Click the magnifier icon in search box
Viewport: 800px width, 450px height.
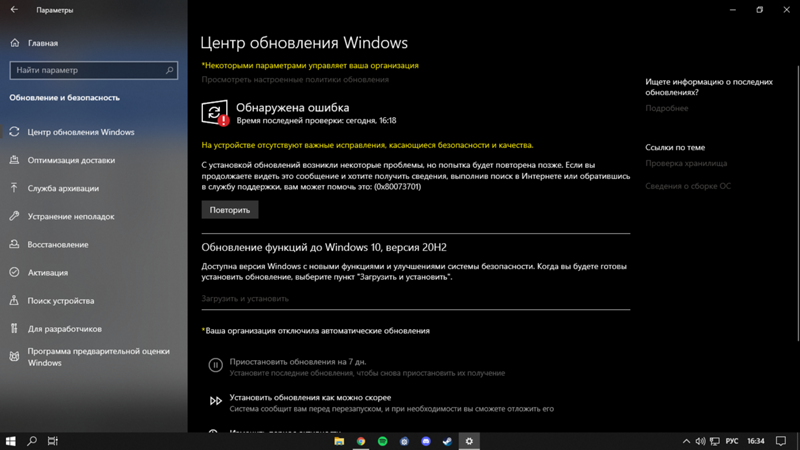pos(169,70)
